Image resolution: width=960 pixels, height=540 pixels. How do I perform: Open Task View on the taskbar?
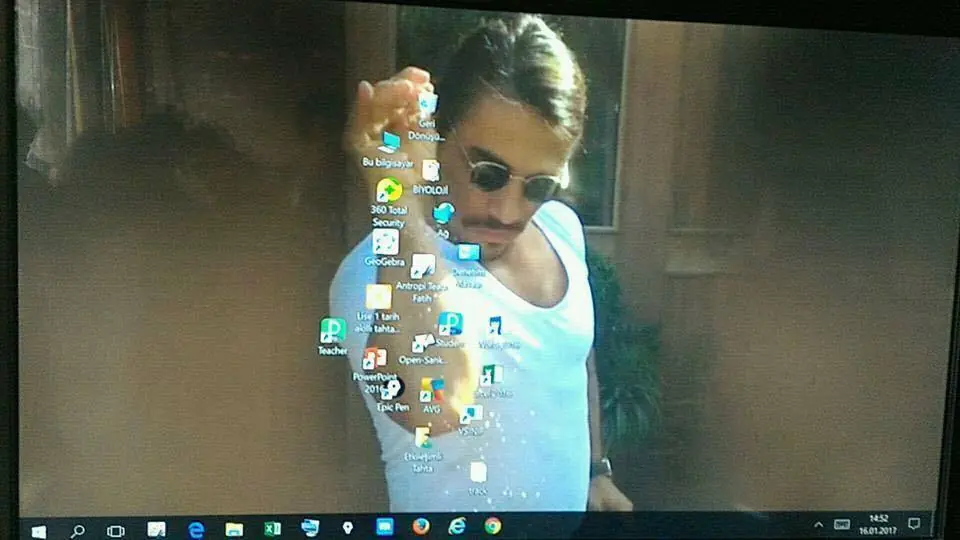116,531
